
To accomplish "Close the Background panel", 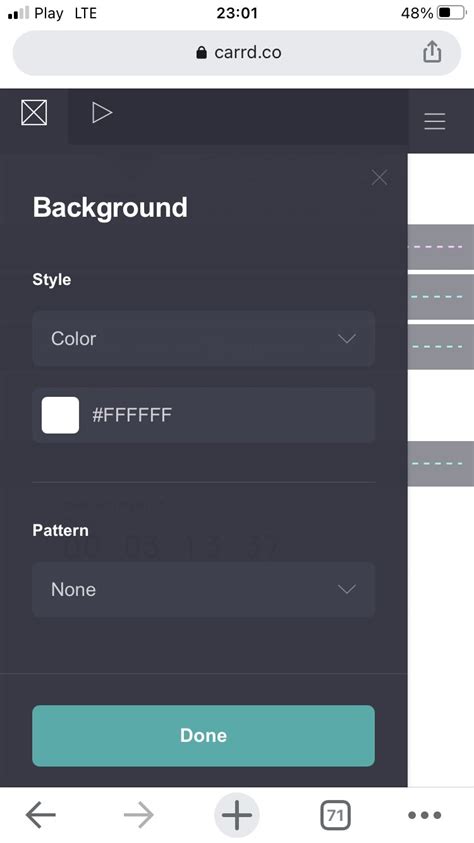I will [x=379, y=177].
